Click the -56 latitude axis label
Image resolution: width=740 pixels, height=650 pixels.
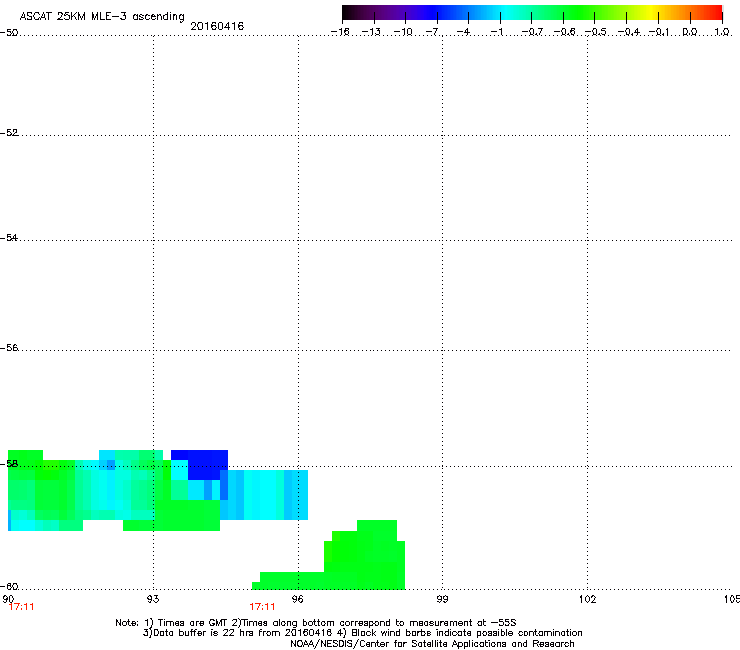pos(9,347)
